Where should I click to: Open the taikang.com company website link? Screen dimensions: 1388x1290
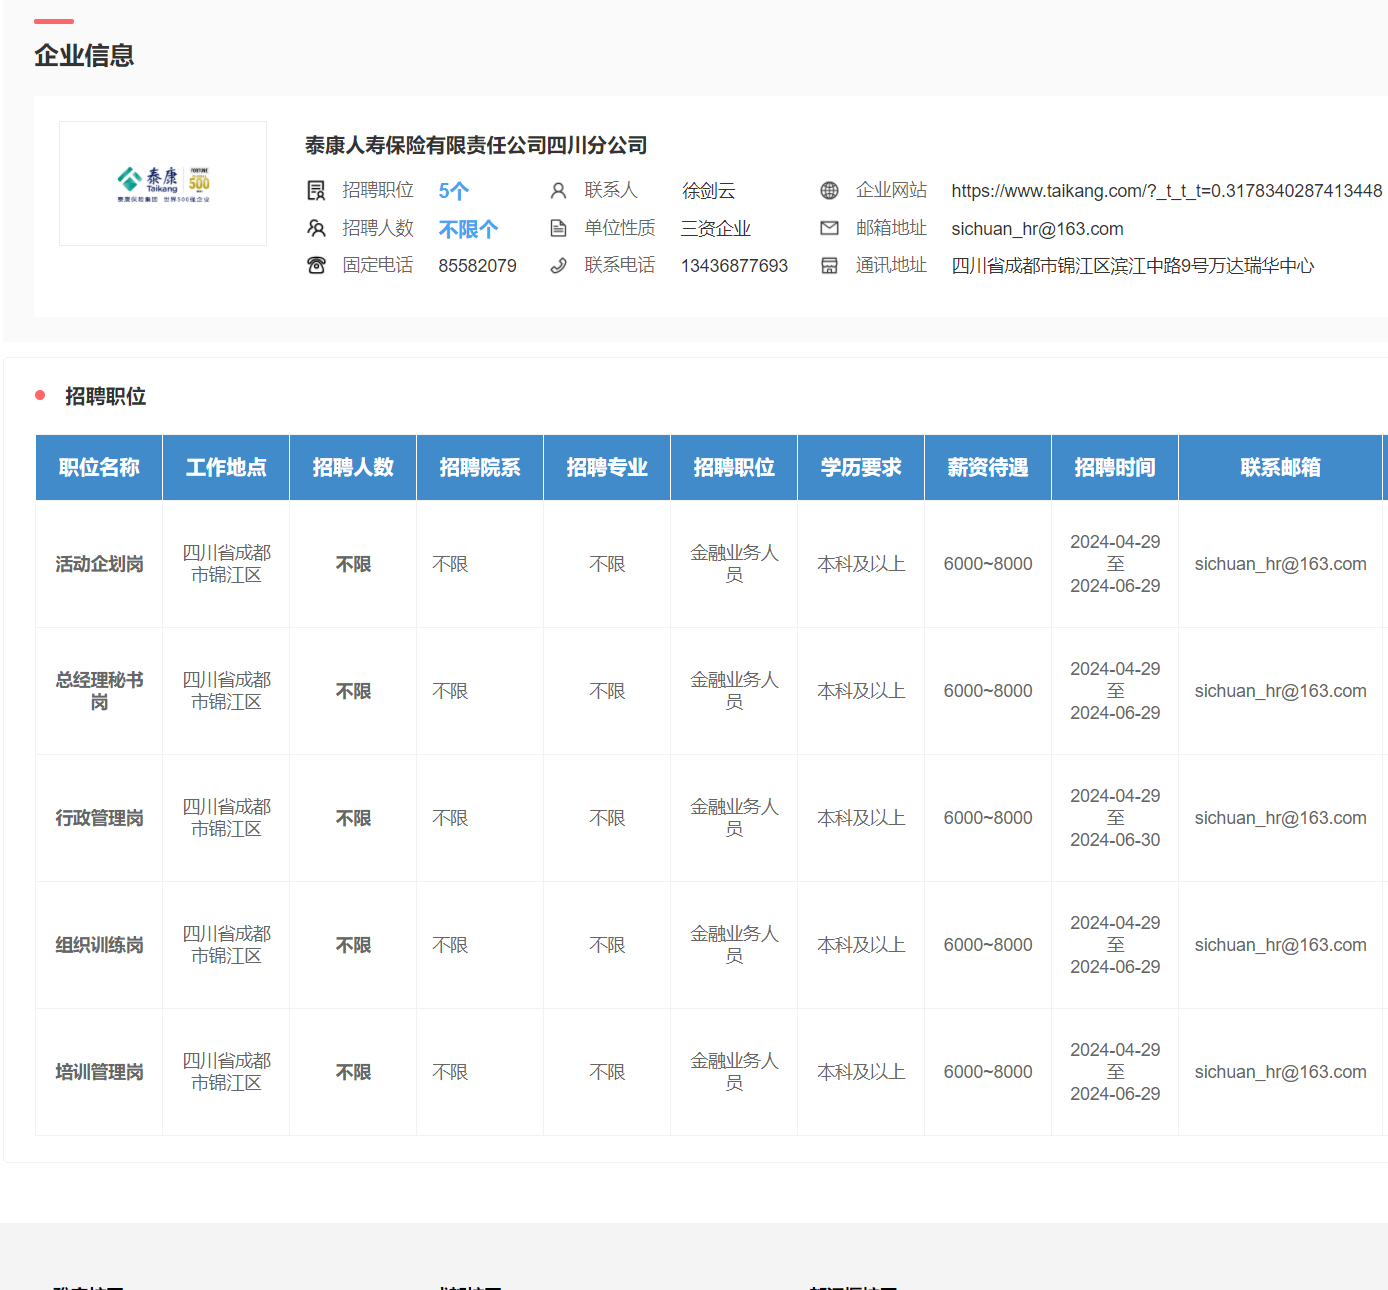click(x=1166, y=191)
